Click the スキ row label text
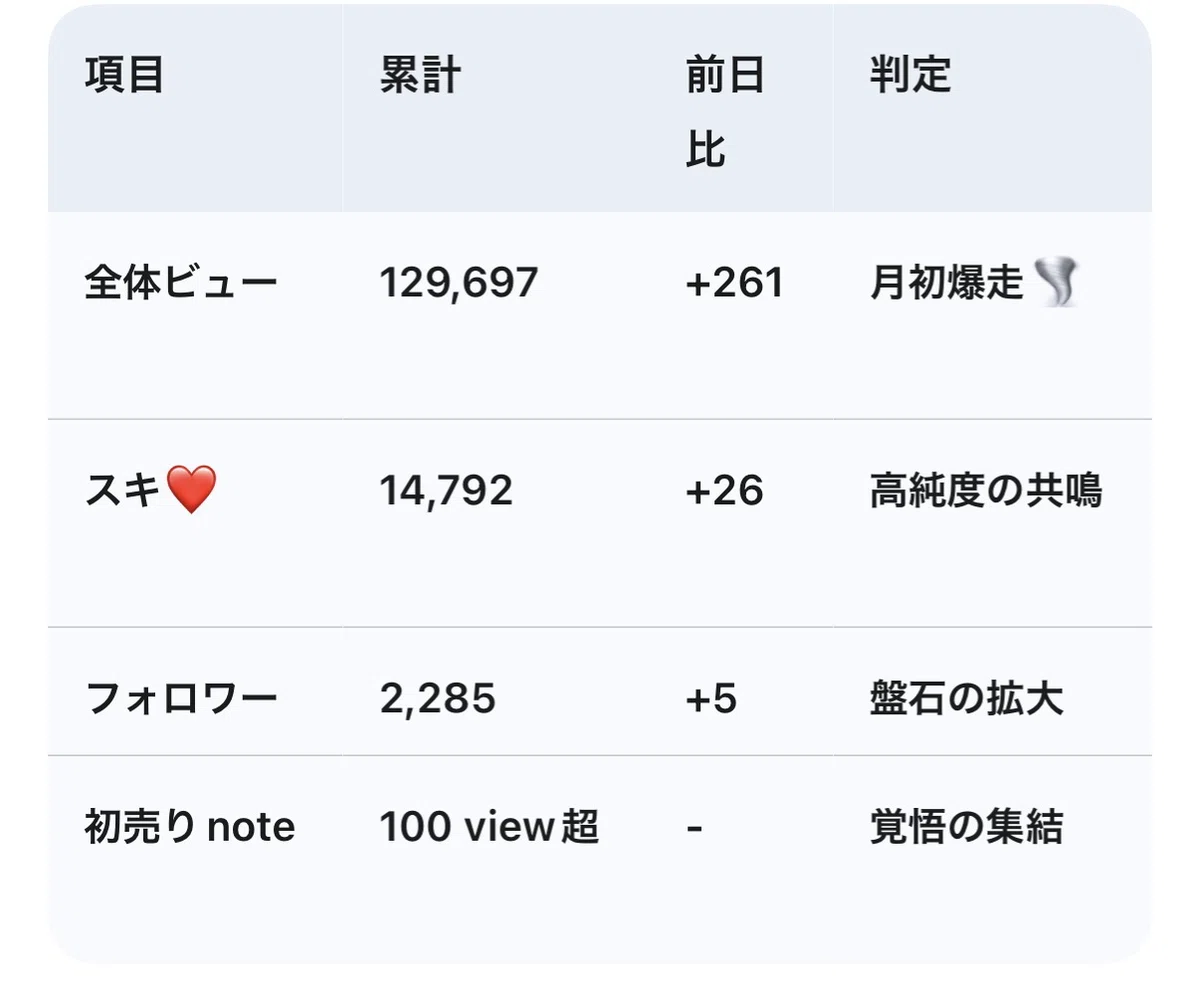This screenshot has height=984, width=1200. click(x=124, y=491)
